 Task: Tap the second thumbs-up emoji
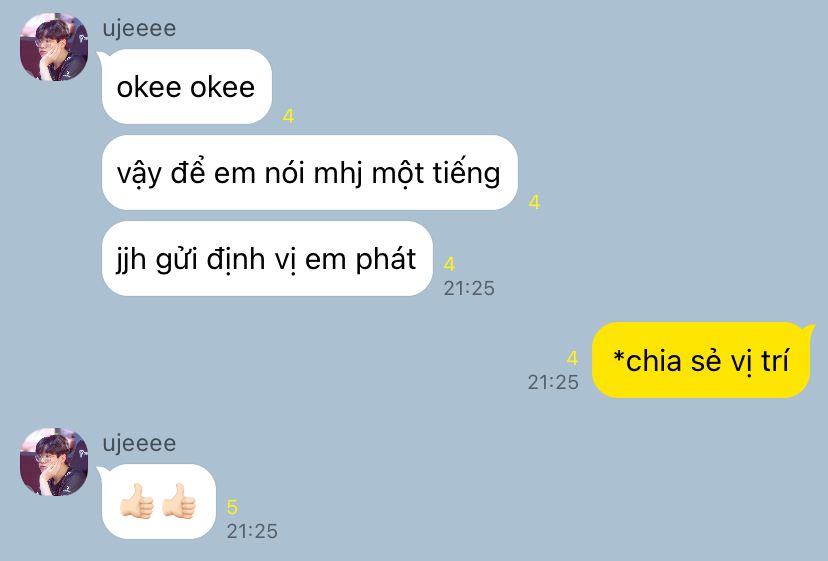point(179,501)
